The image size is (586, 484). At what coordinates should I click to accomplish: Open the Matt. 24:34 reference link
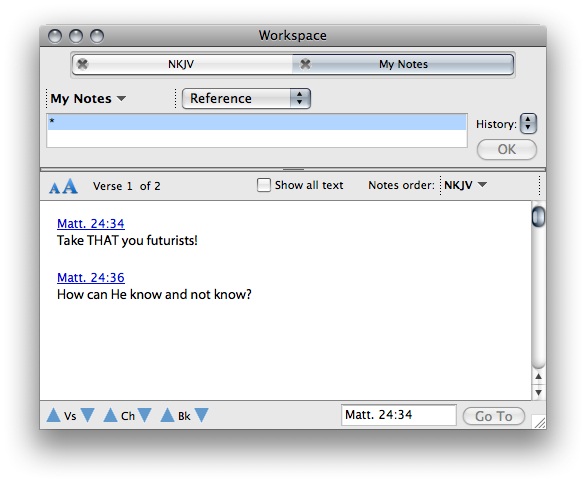point(90,223)
